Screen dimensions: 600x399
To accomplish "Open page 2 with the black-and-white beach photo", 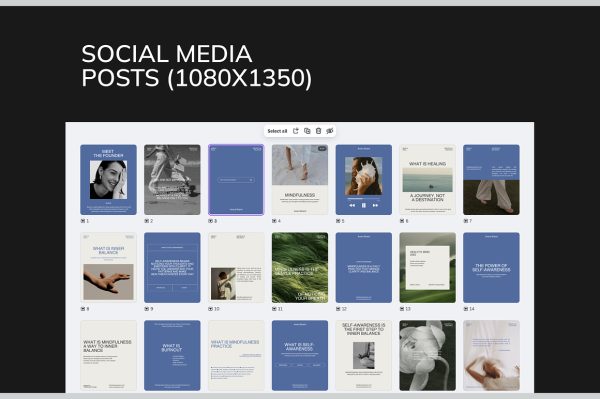I will coord(172,179).
